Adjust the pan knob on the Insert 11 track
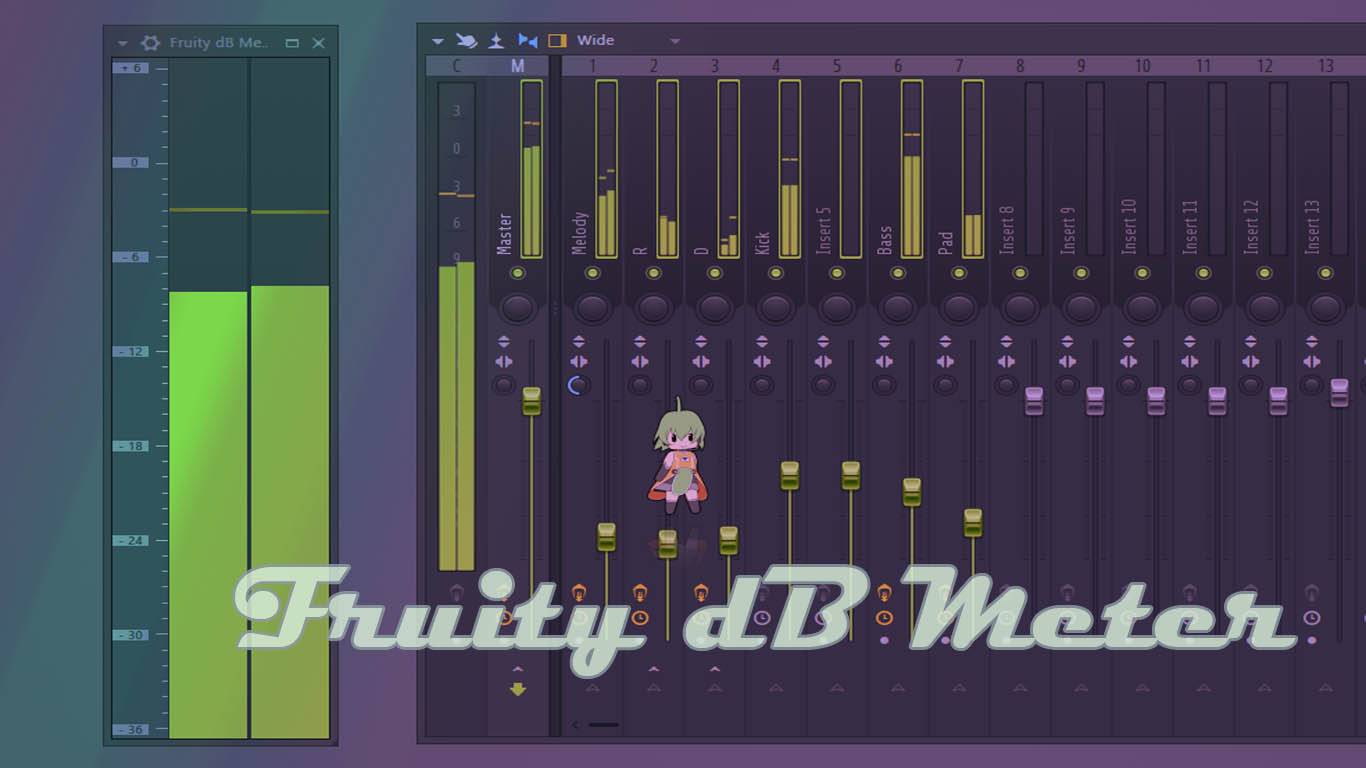The height and width of the screenshot is (768, 1366). (1203, 306)
